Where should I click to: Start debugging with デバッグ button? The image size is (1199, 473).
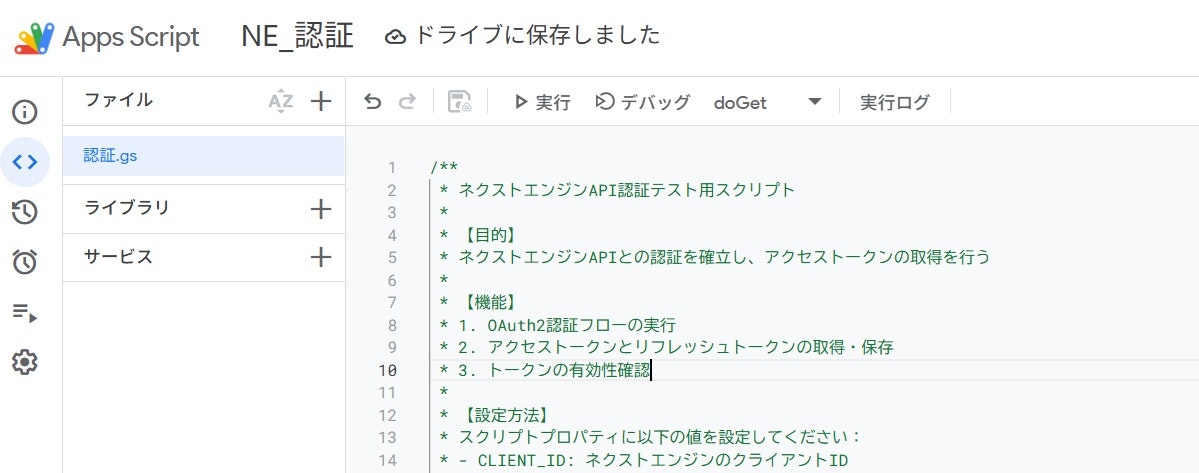(642, 102)
